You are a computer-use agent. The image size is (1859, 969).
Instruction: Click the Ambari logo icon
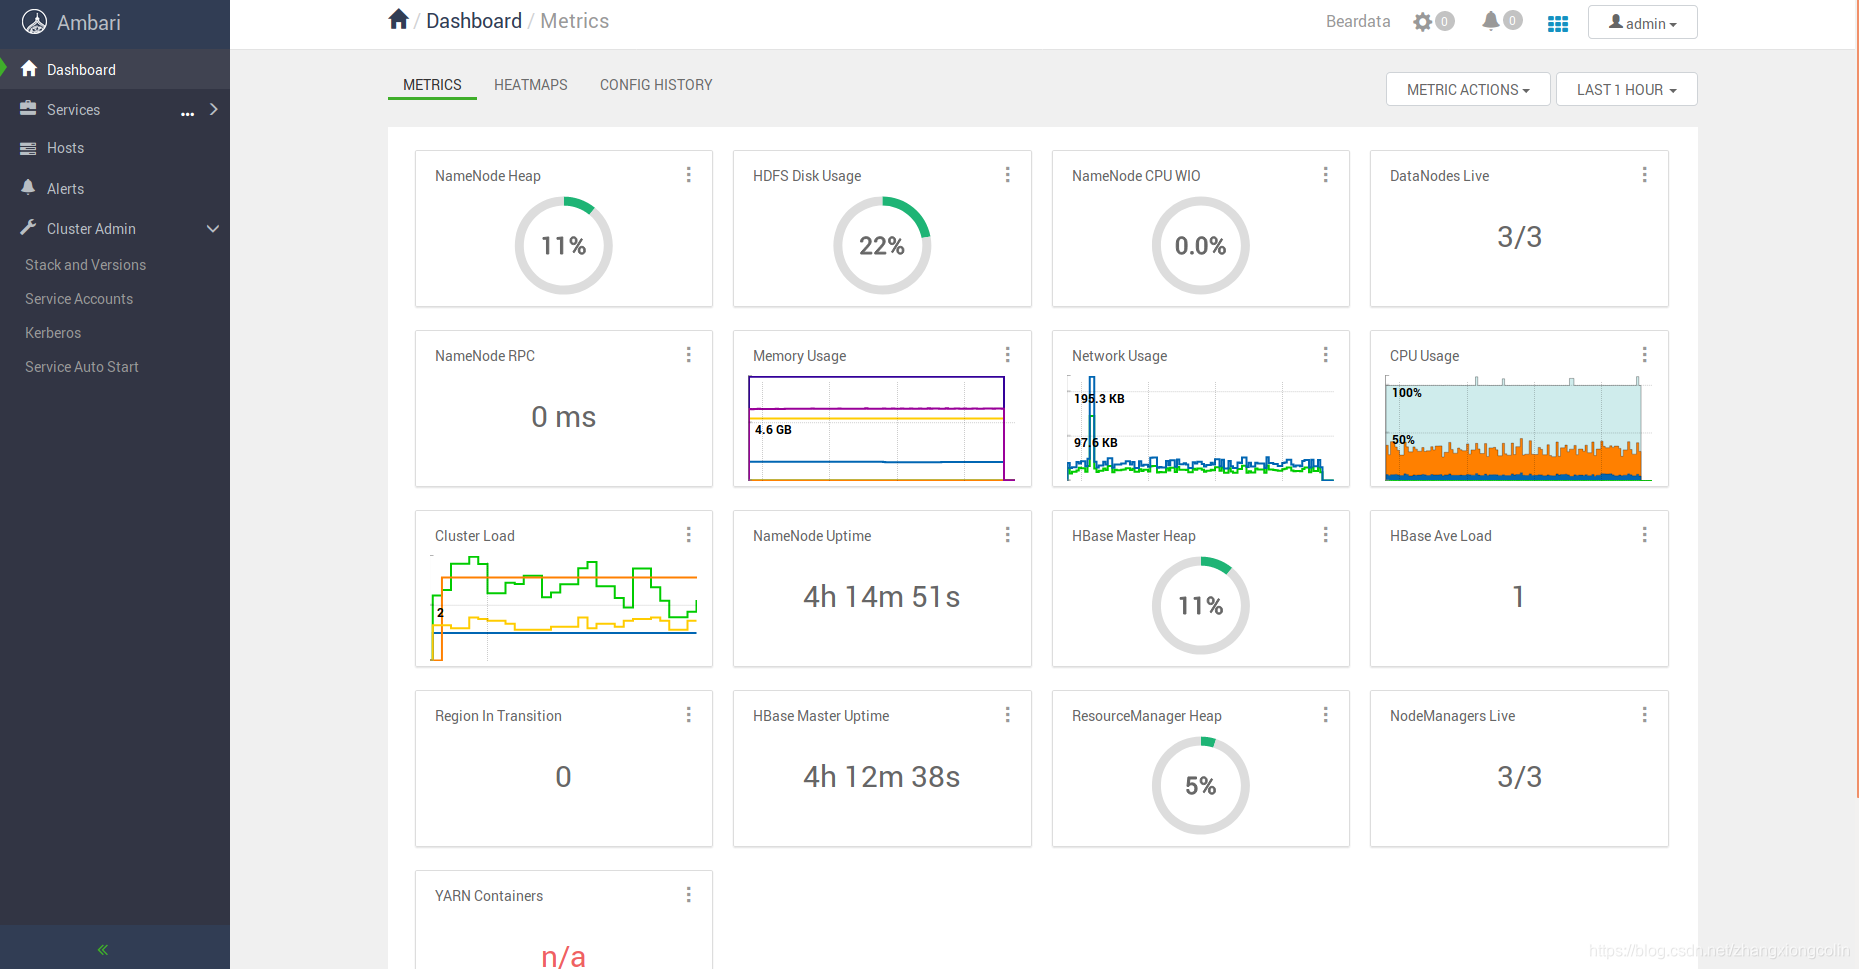(x=34, y=22)
